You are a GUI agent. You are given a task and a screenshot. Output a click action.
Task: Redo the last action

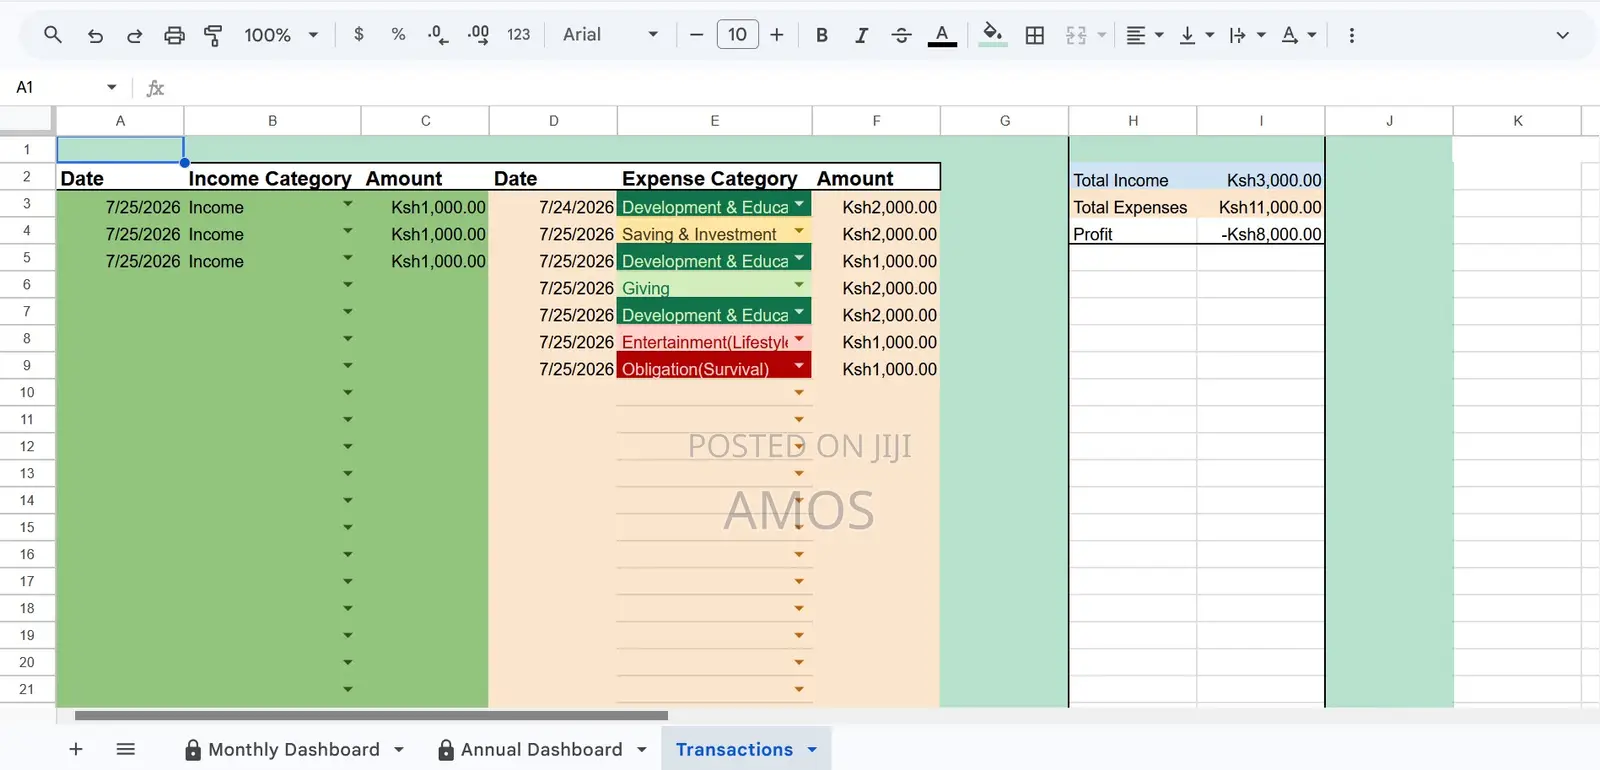tap(134, 35)
